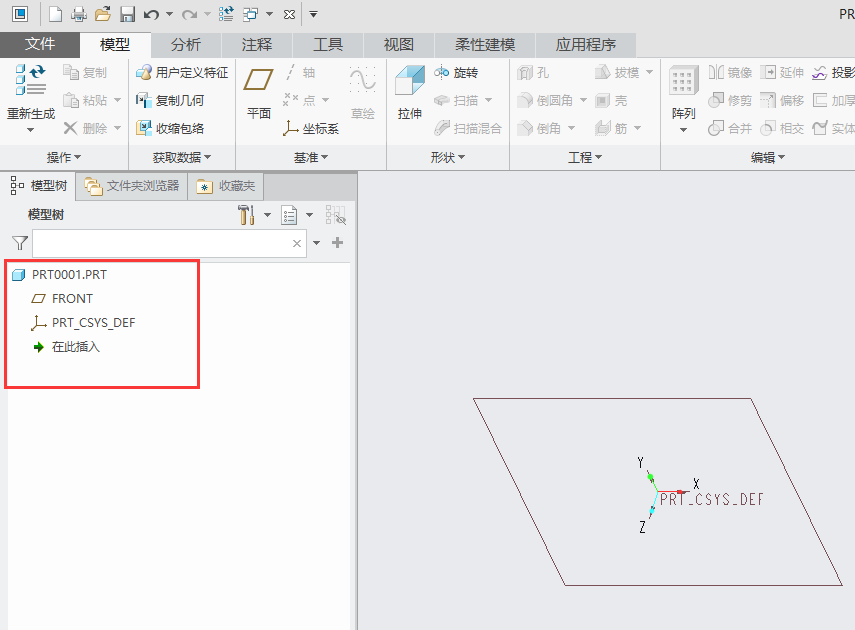855x630 pixels.
Task: Open the undo history dropdown arrow
Action: coord(170,14)
